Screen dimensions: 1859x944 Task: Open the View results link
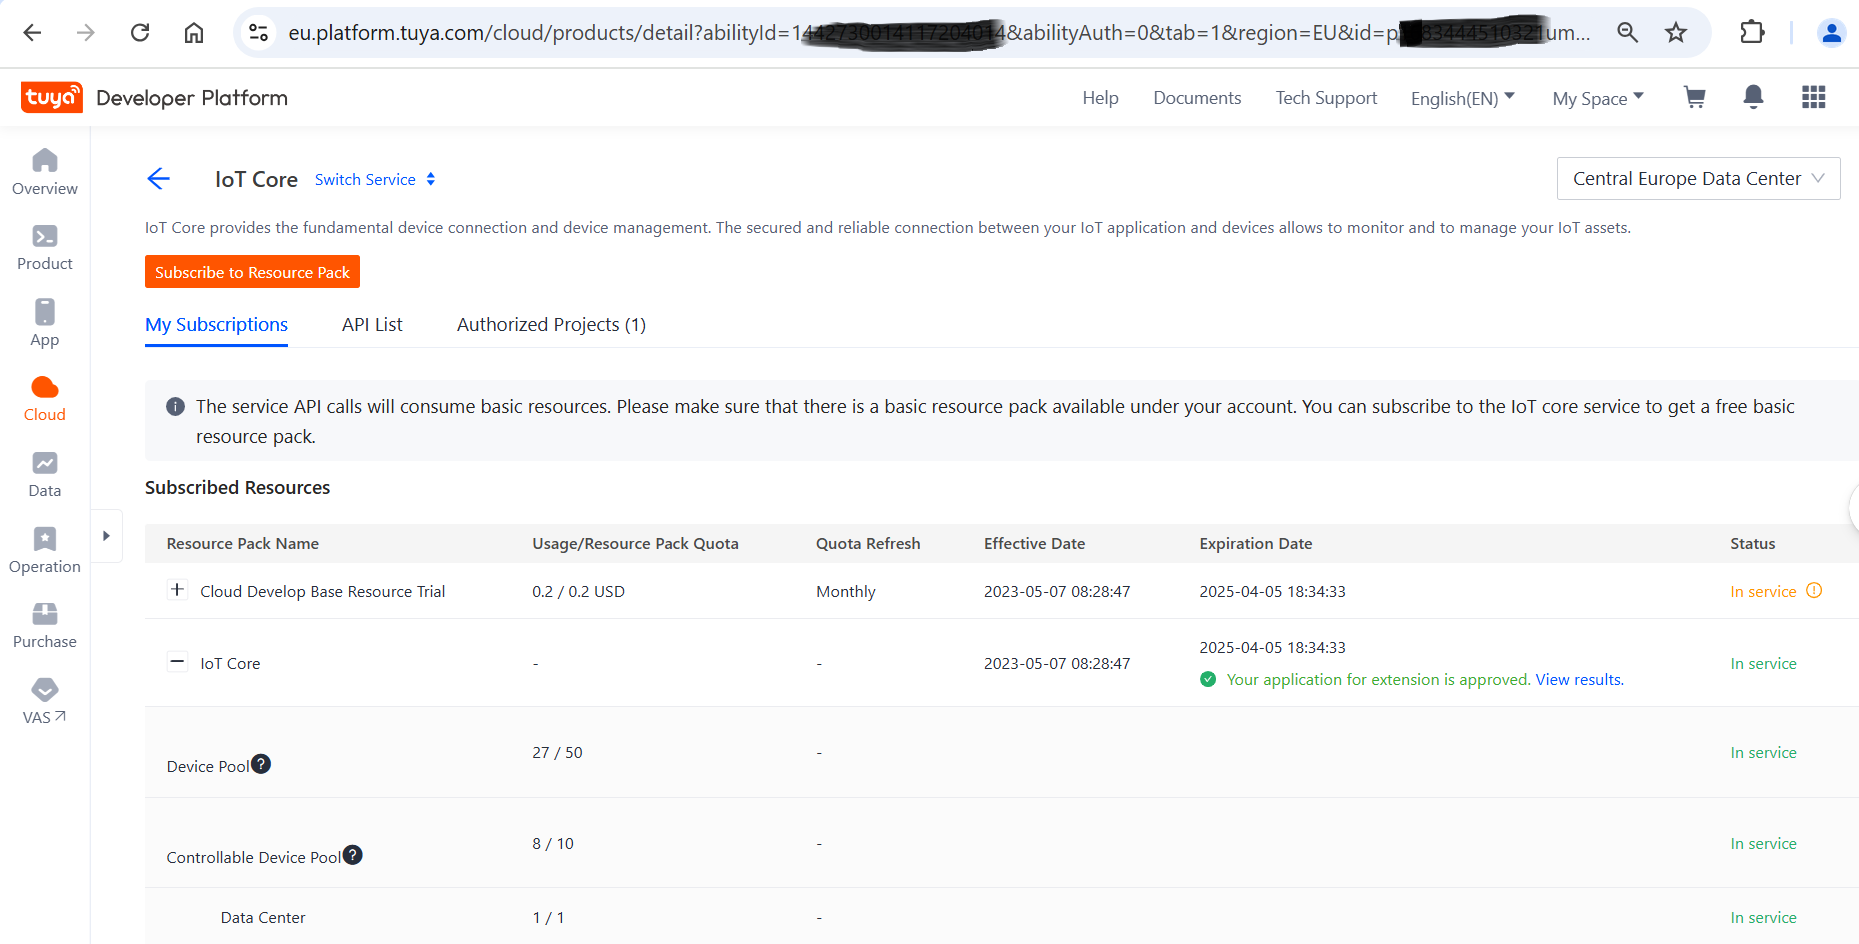coord(1579,680)
